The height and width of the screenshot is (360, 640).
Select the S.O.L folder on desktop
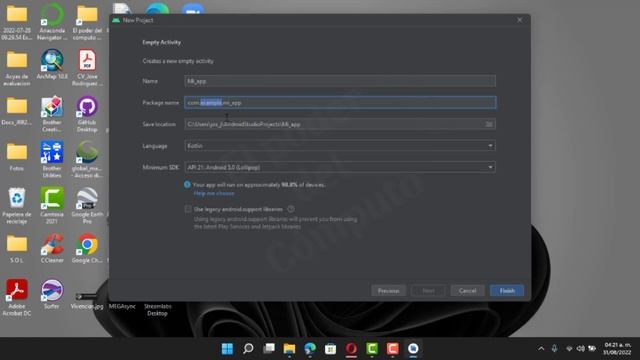[x=17, y=248]
